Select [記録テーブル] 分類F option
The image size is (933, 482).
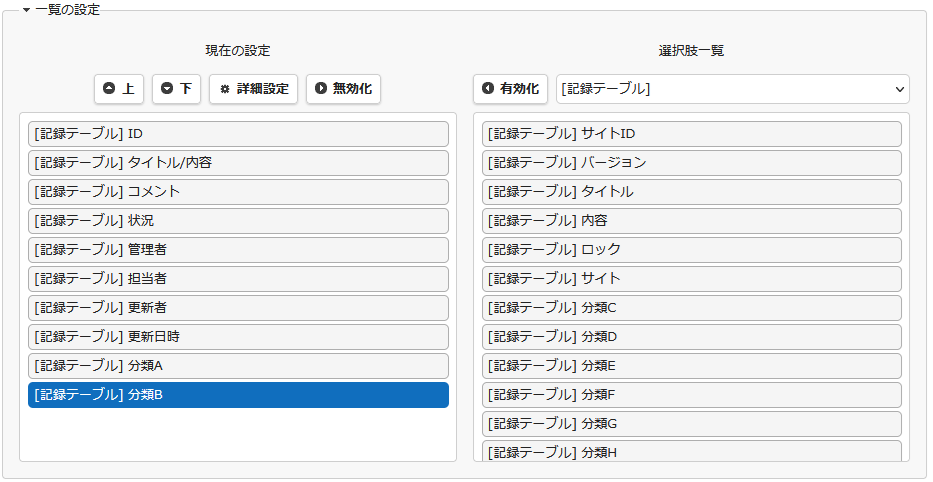click(691, 395)
